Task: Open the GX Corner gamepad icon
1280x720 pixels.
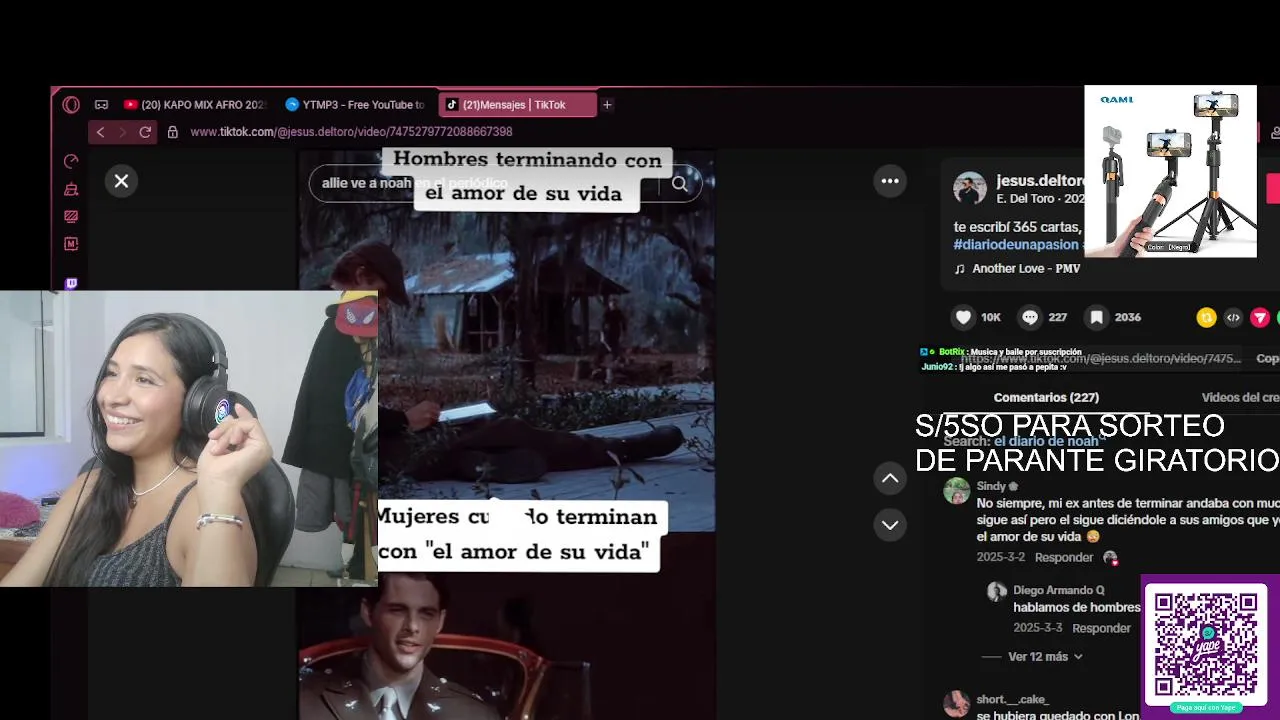Action: [x=101, y=105]
